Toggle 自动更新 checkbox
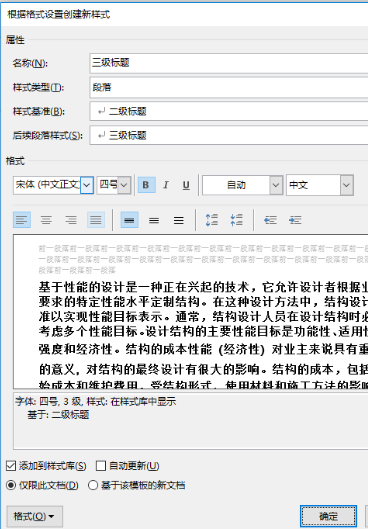This screenshot has width=368, height=529. click(101, 466)
